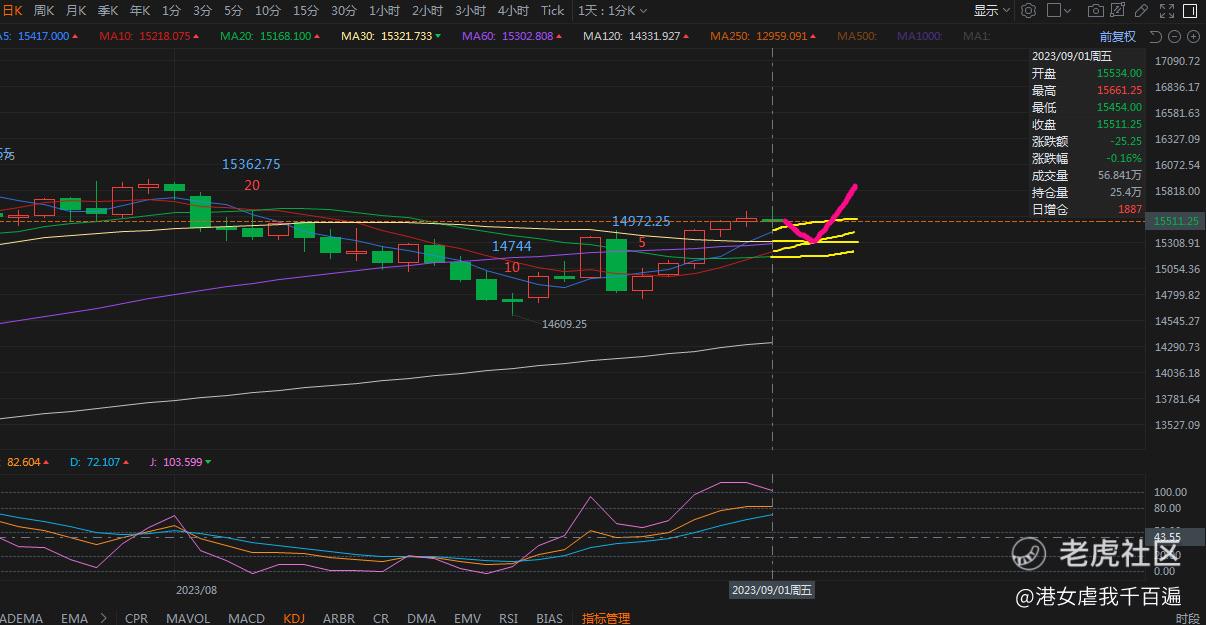Click the KDJ J value 103.599
This screenshot has height=625, width=1206.
(181, 462)
